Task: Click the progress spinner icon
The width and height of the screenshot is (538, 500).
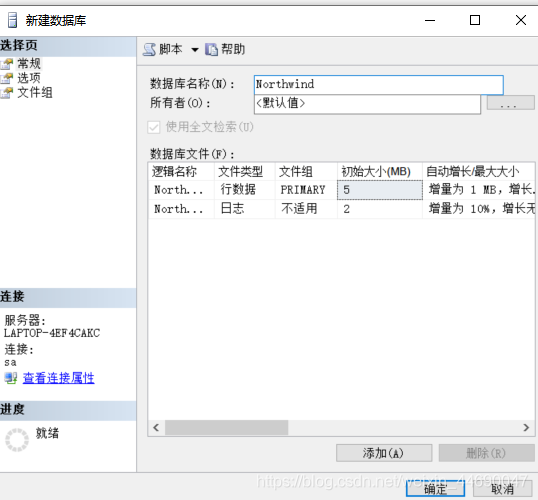Action: coord(17,440)
